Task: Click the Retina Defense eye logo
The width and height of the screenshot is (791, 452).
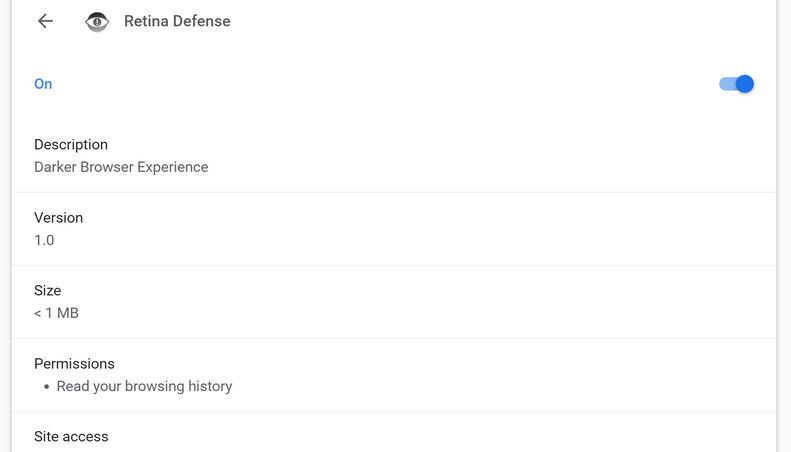Action: pos(97,21)
